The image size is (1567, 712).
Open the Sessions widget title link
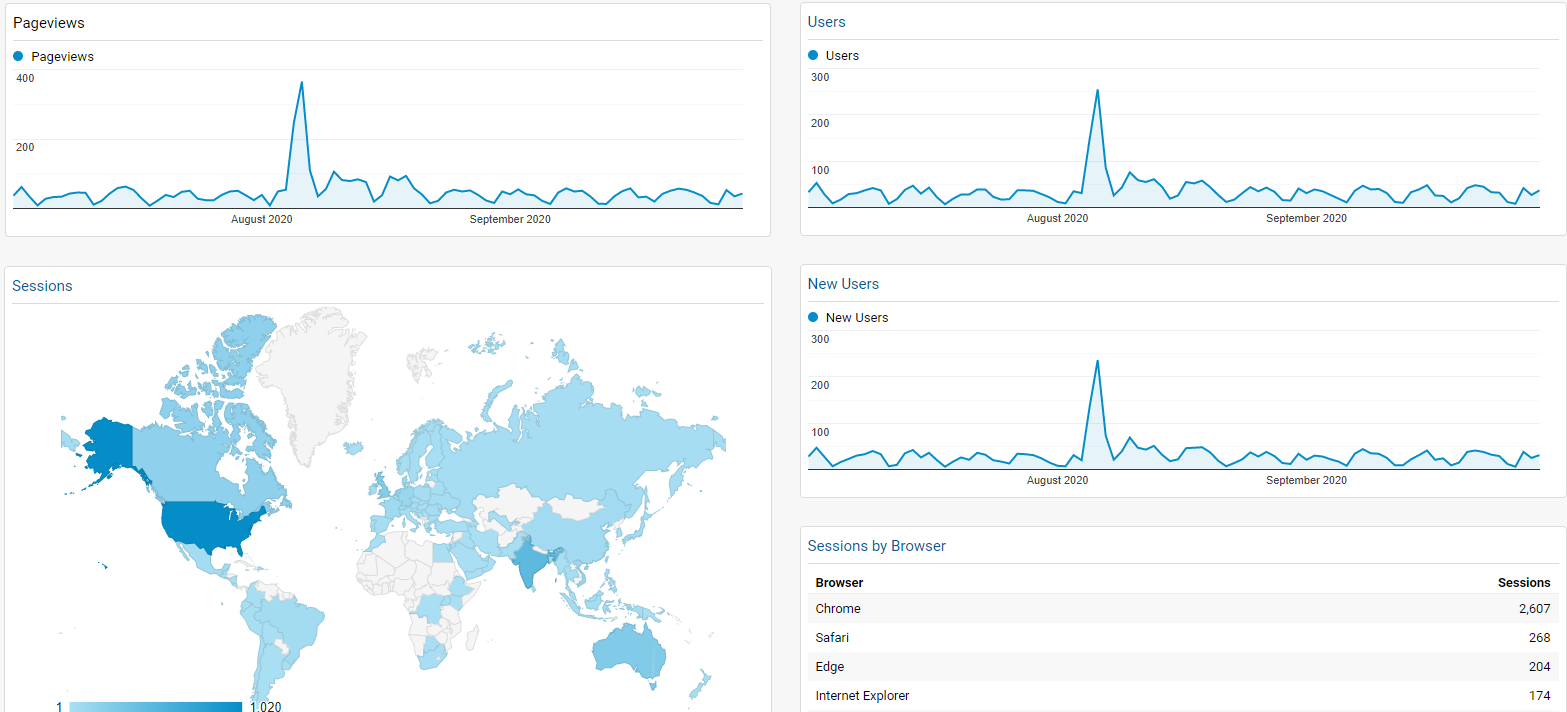tap(42, 286)
